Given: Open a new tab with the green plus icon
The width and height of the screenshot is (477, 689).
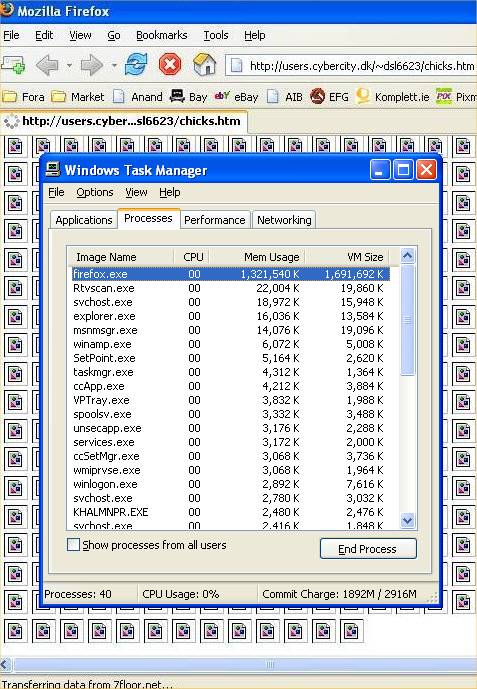Looking at the screenshot, I should click(13, 65).
